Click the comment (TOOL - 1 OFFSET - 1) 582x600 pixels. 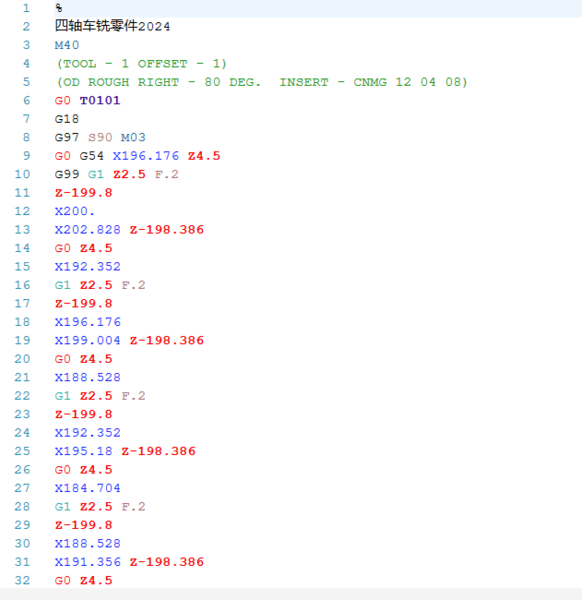click(142, 64)
